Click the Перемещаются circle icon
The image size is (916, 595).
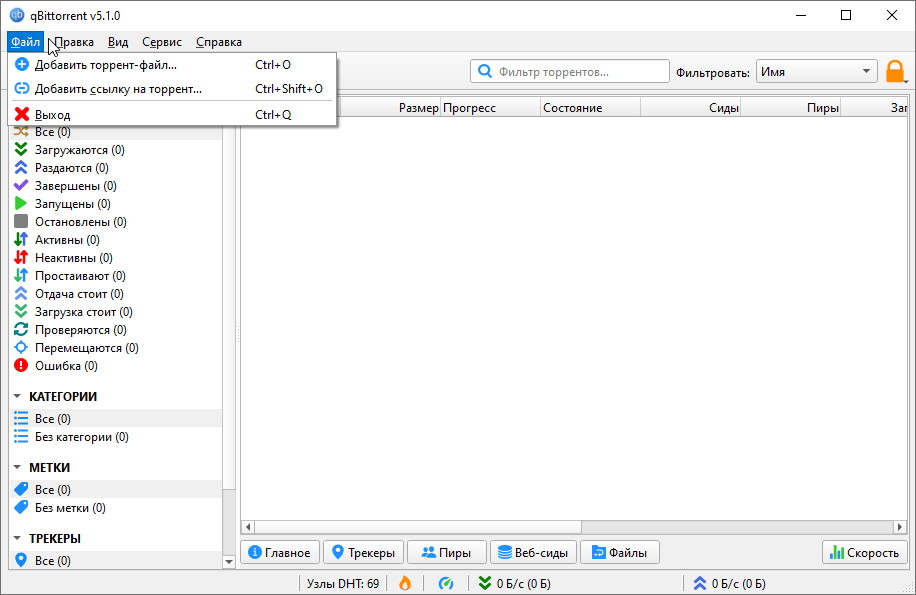coord(21,347)
